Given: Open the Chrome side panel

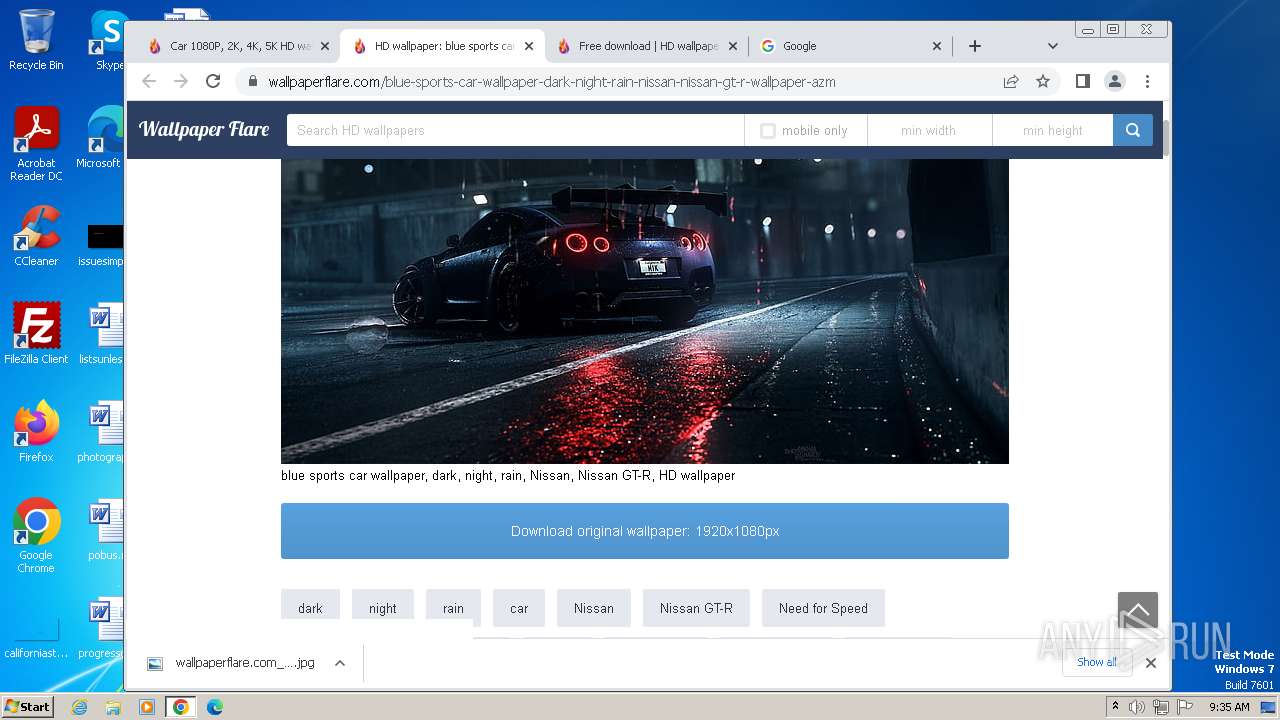Looking at the screenshot, I should (1083, 81).
